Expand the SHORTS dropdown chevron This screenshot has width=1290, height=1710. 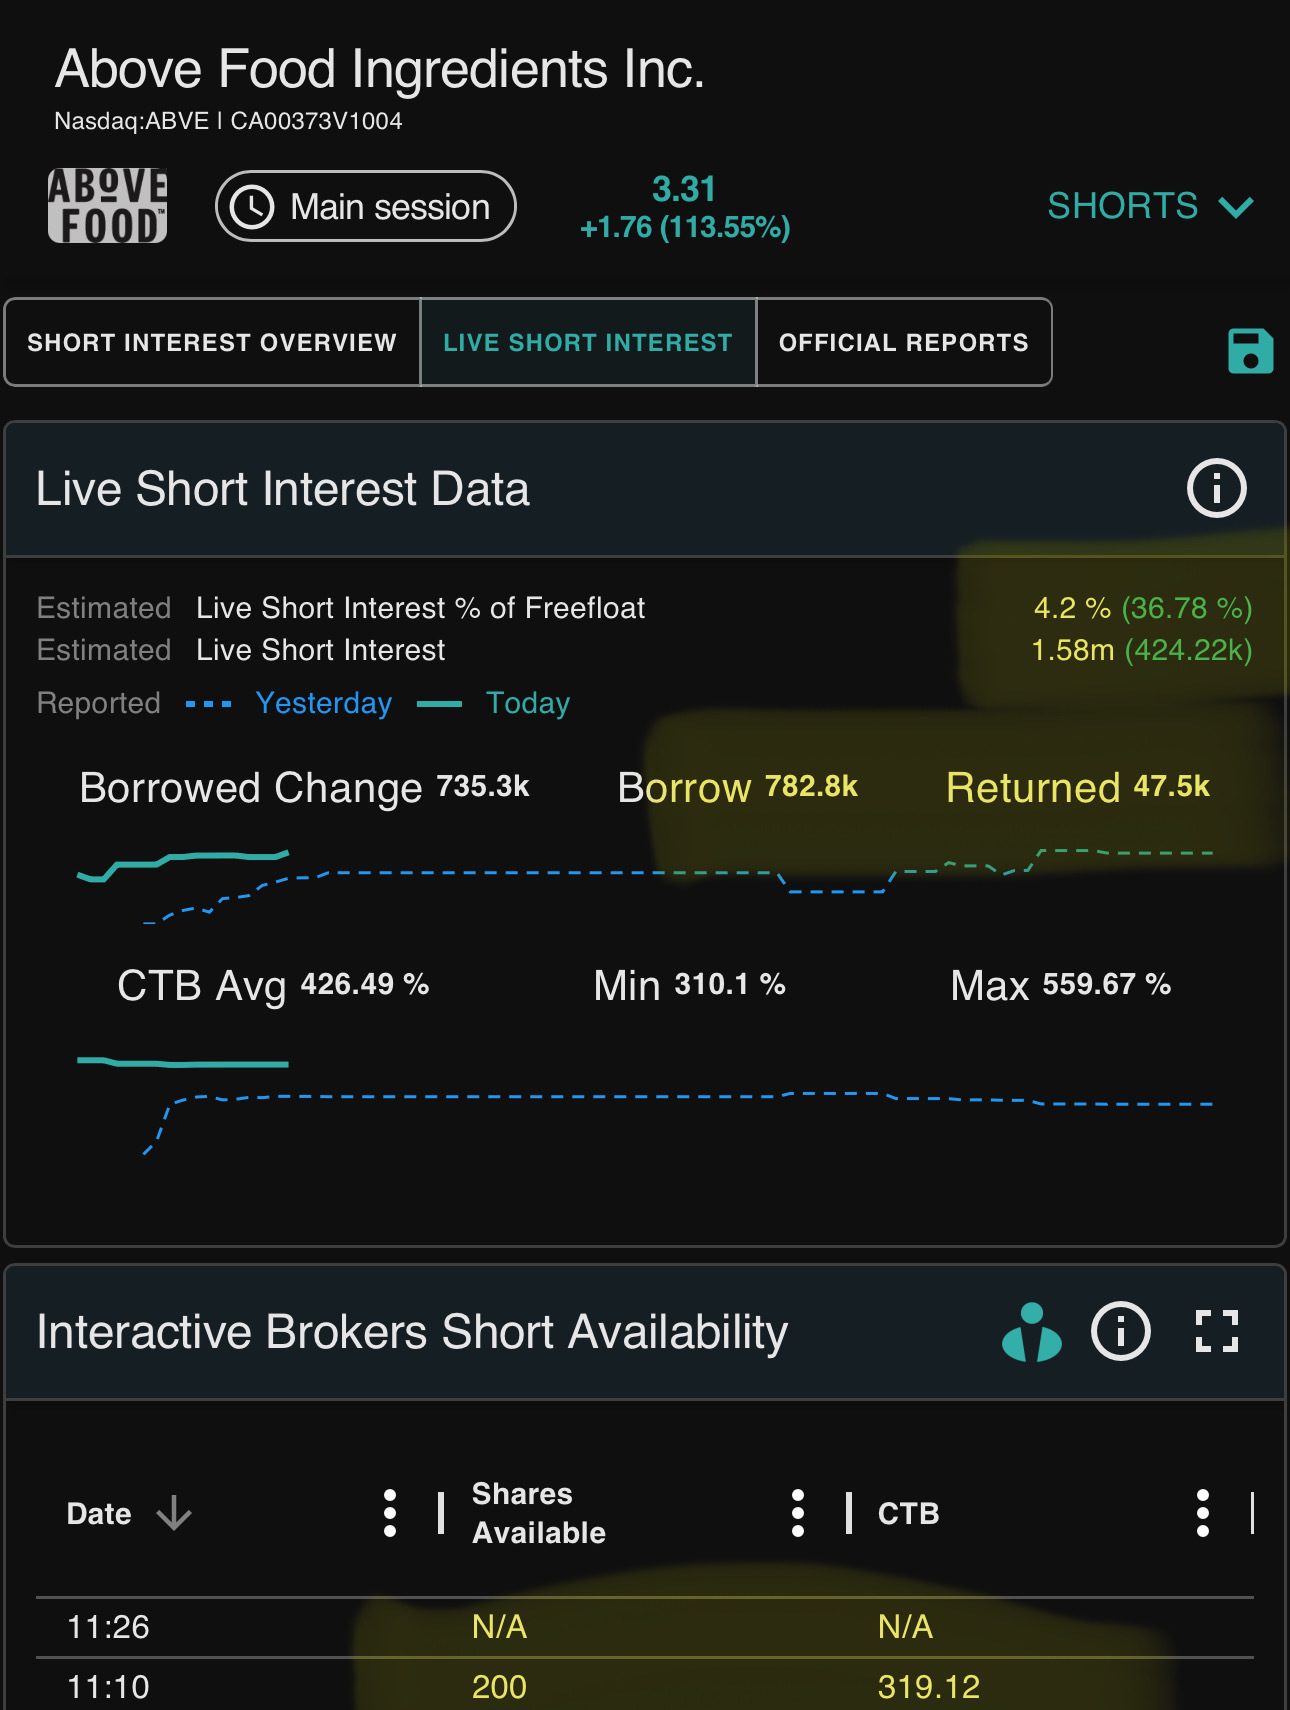pyautogui.click(x=1236, y=207)
